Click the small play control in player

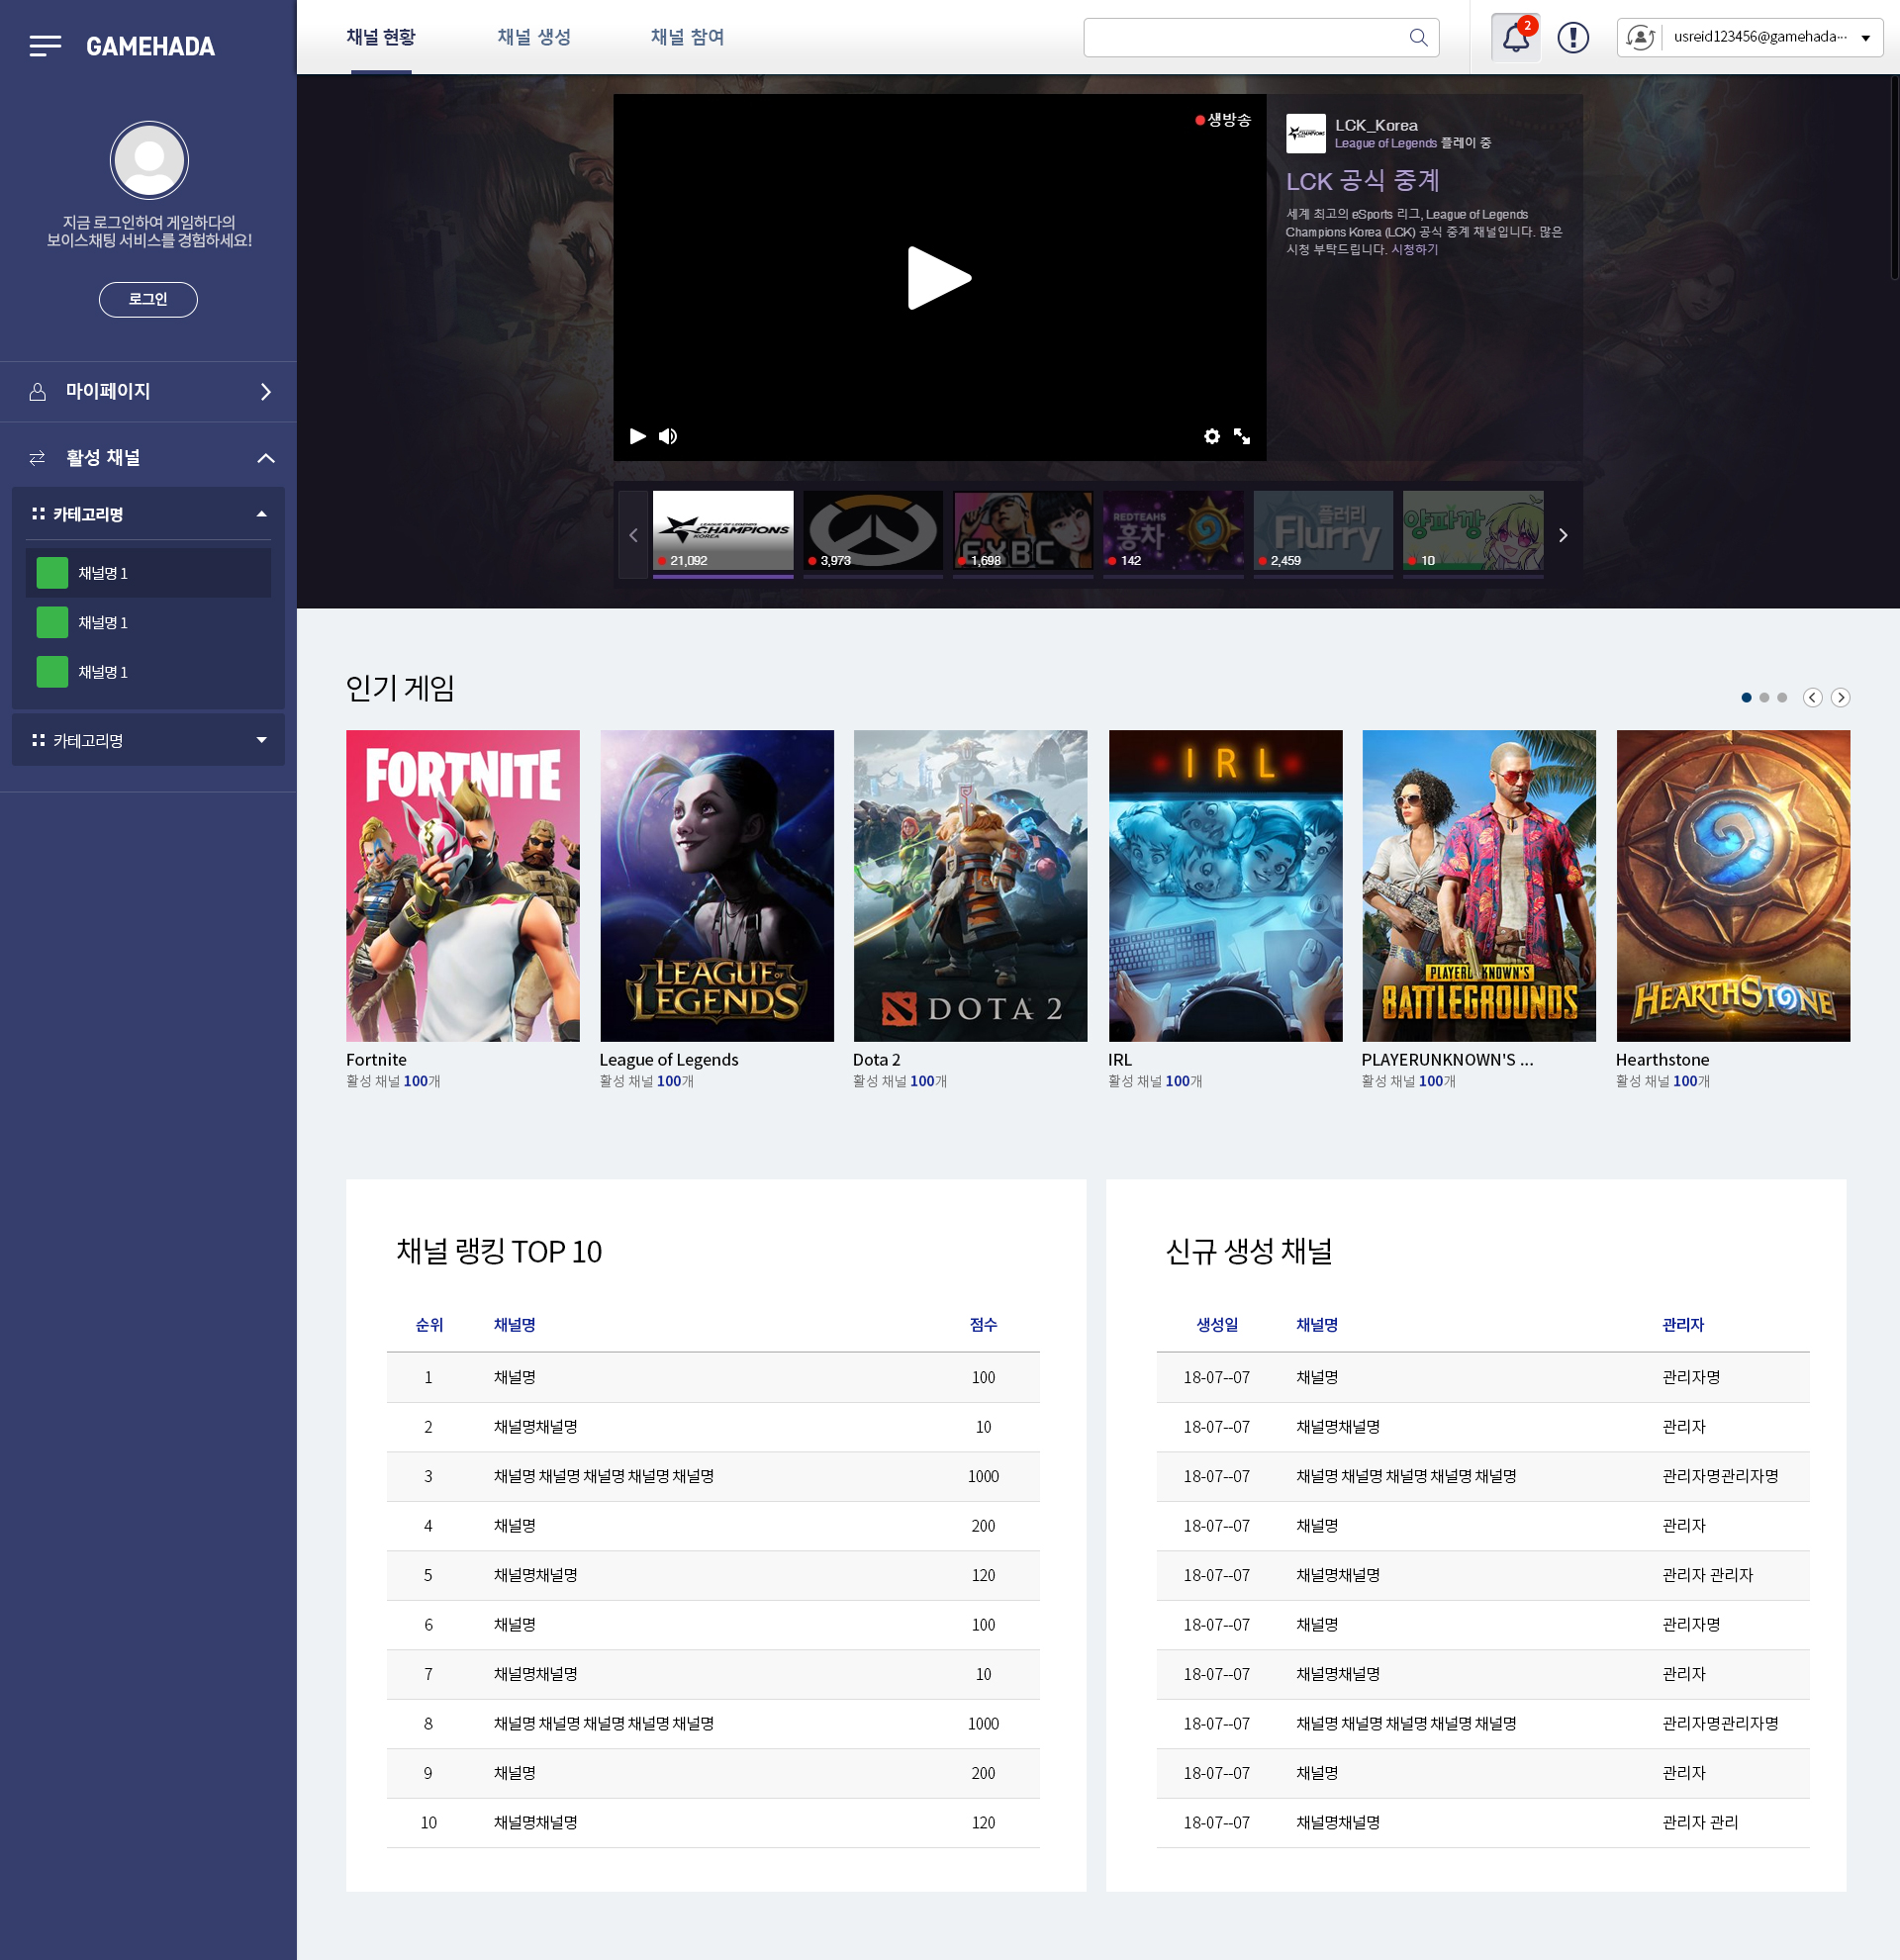point(637,436)
